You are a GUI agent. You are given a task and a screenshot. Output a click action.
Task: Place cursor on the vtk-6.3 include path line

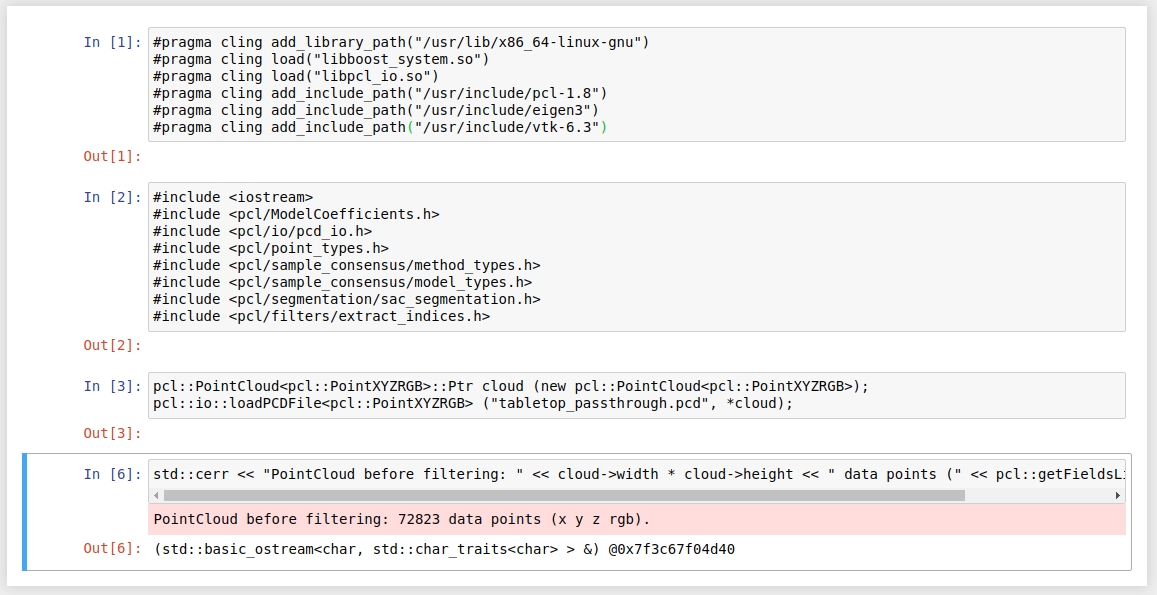point(380,127)
